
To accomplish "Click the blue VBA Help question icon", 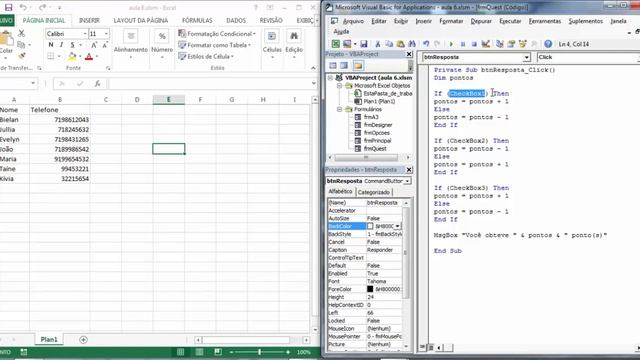I will 548,44.
